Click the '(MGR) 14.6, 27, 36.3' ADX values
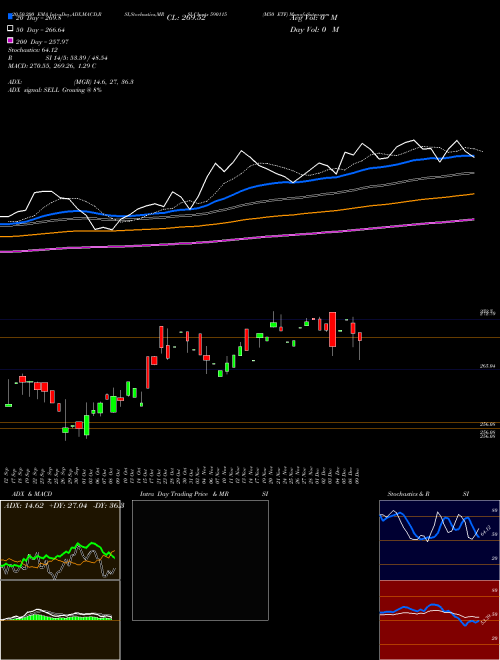The width and height of the screenshot is (500, 660). point(103,82)
